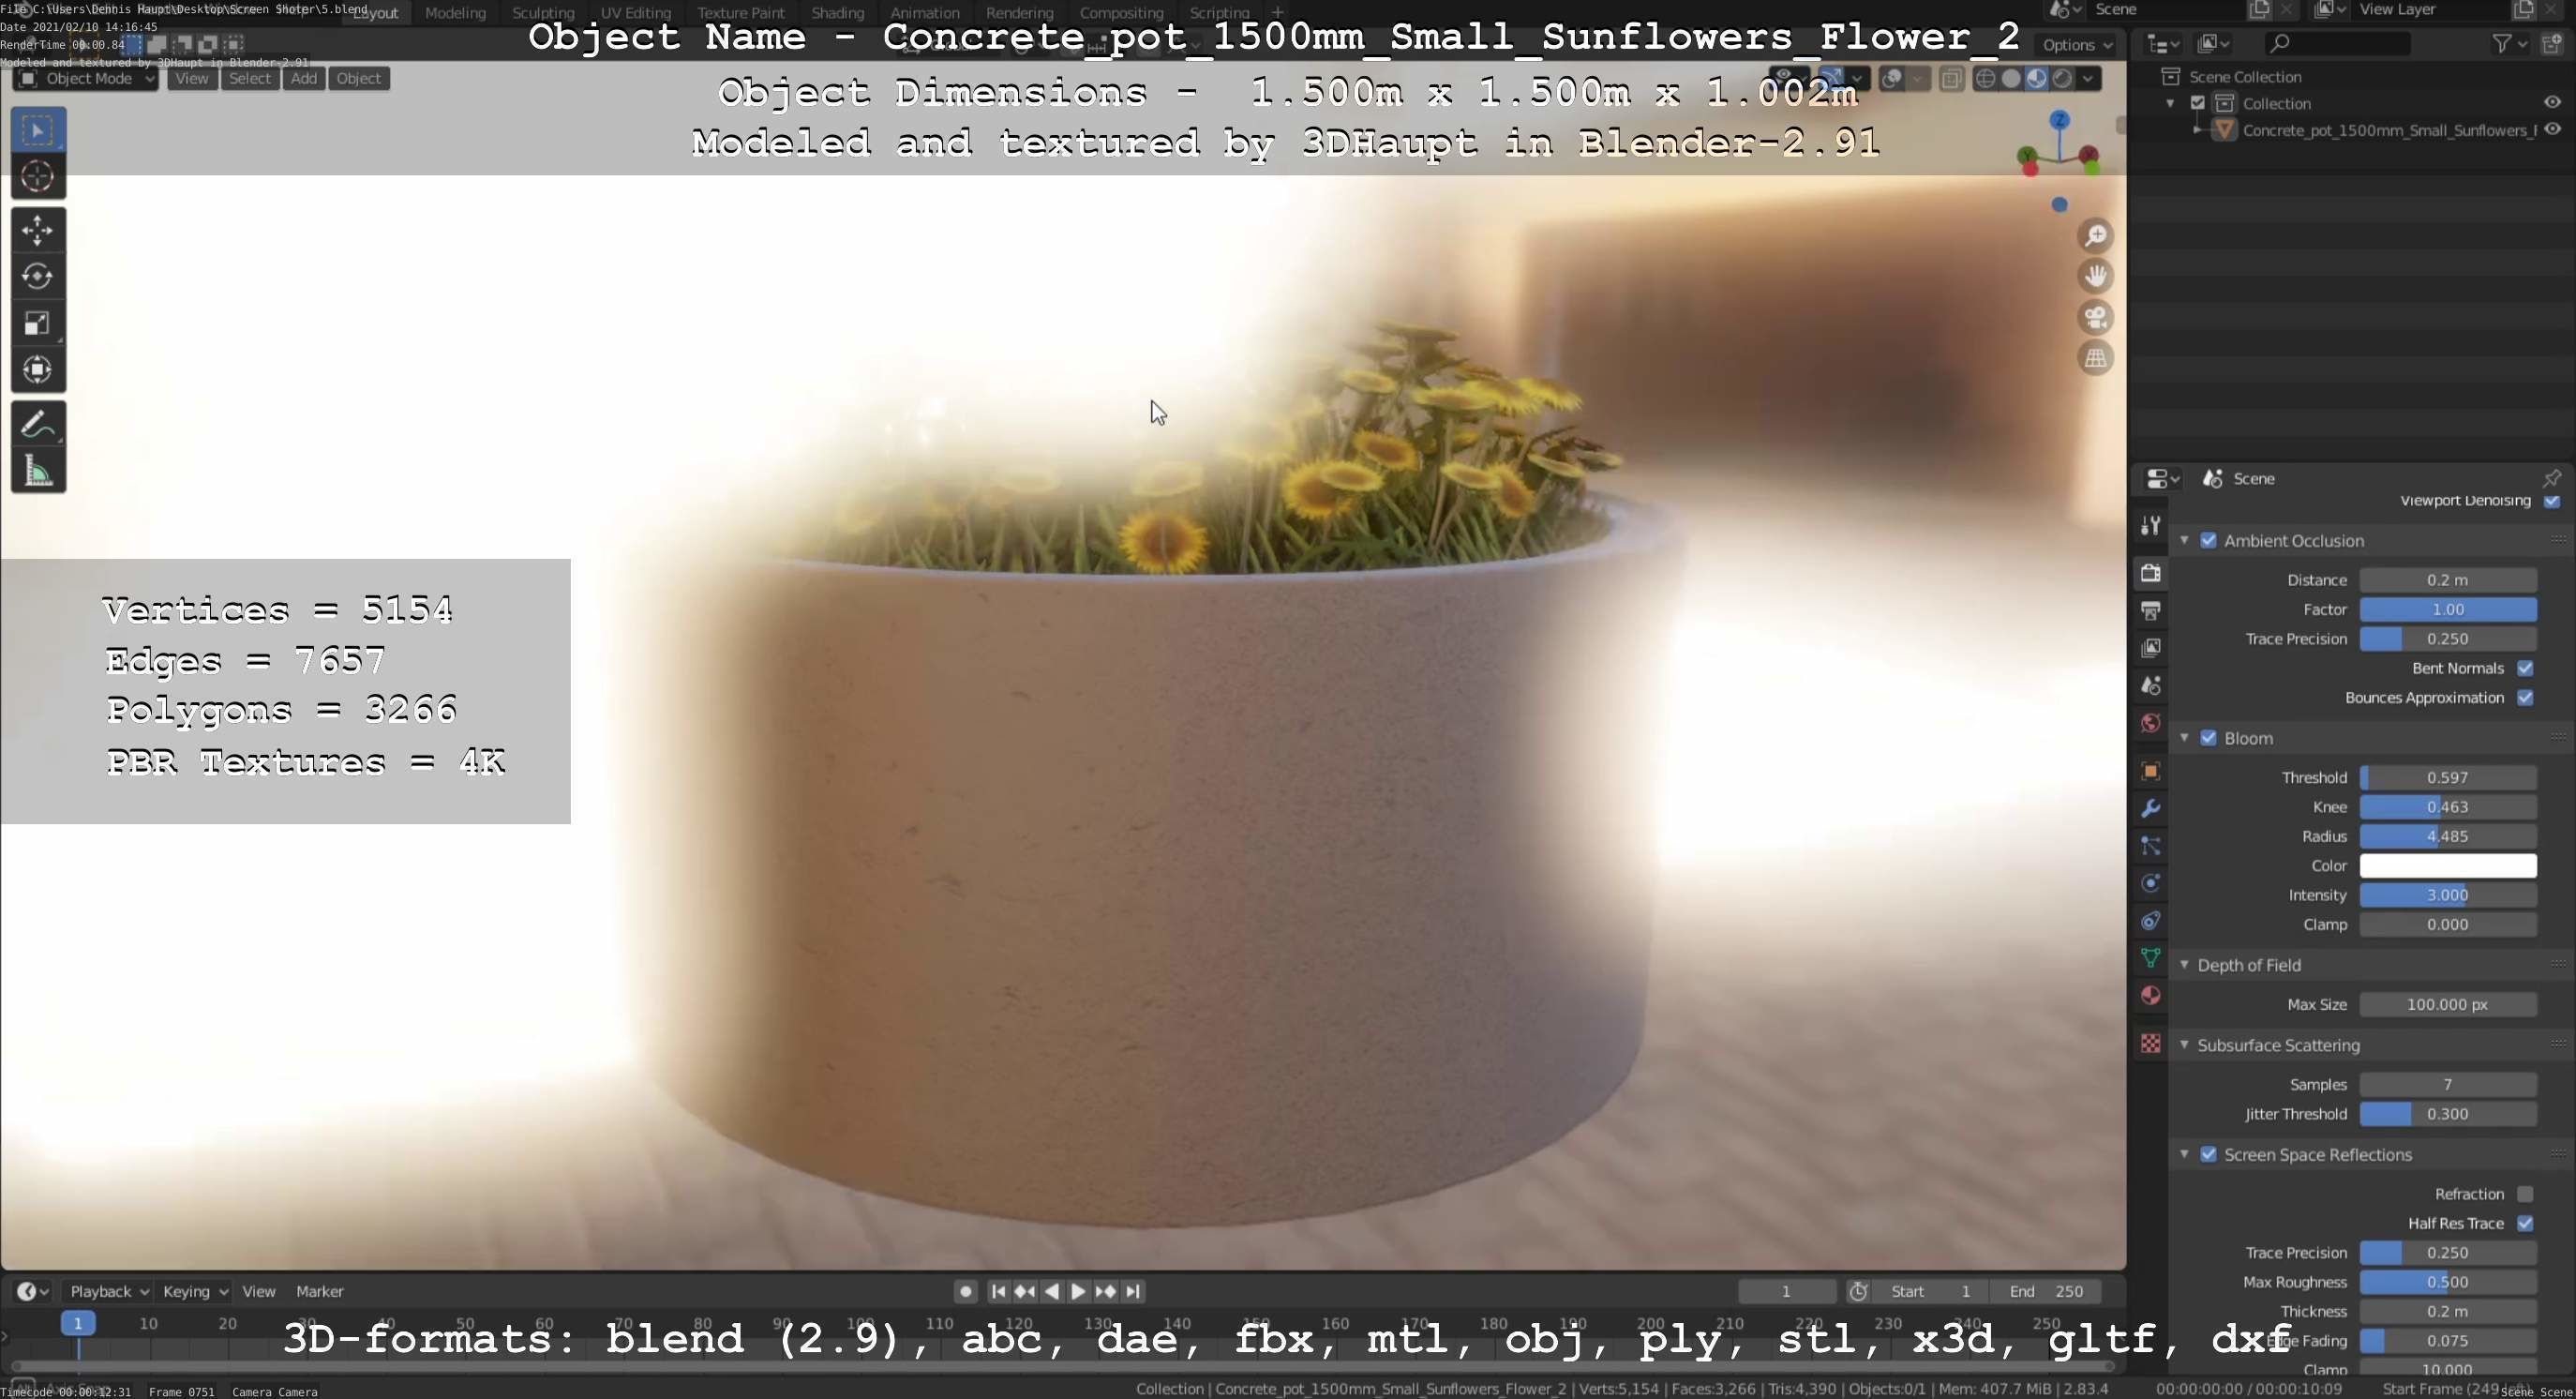Enable the Refraction checkbox
The height and width of the screenshot is (1399, 2576).
point(2525,1194)
